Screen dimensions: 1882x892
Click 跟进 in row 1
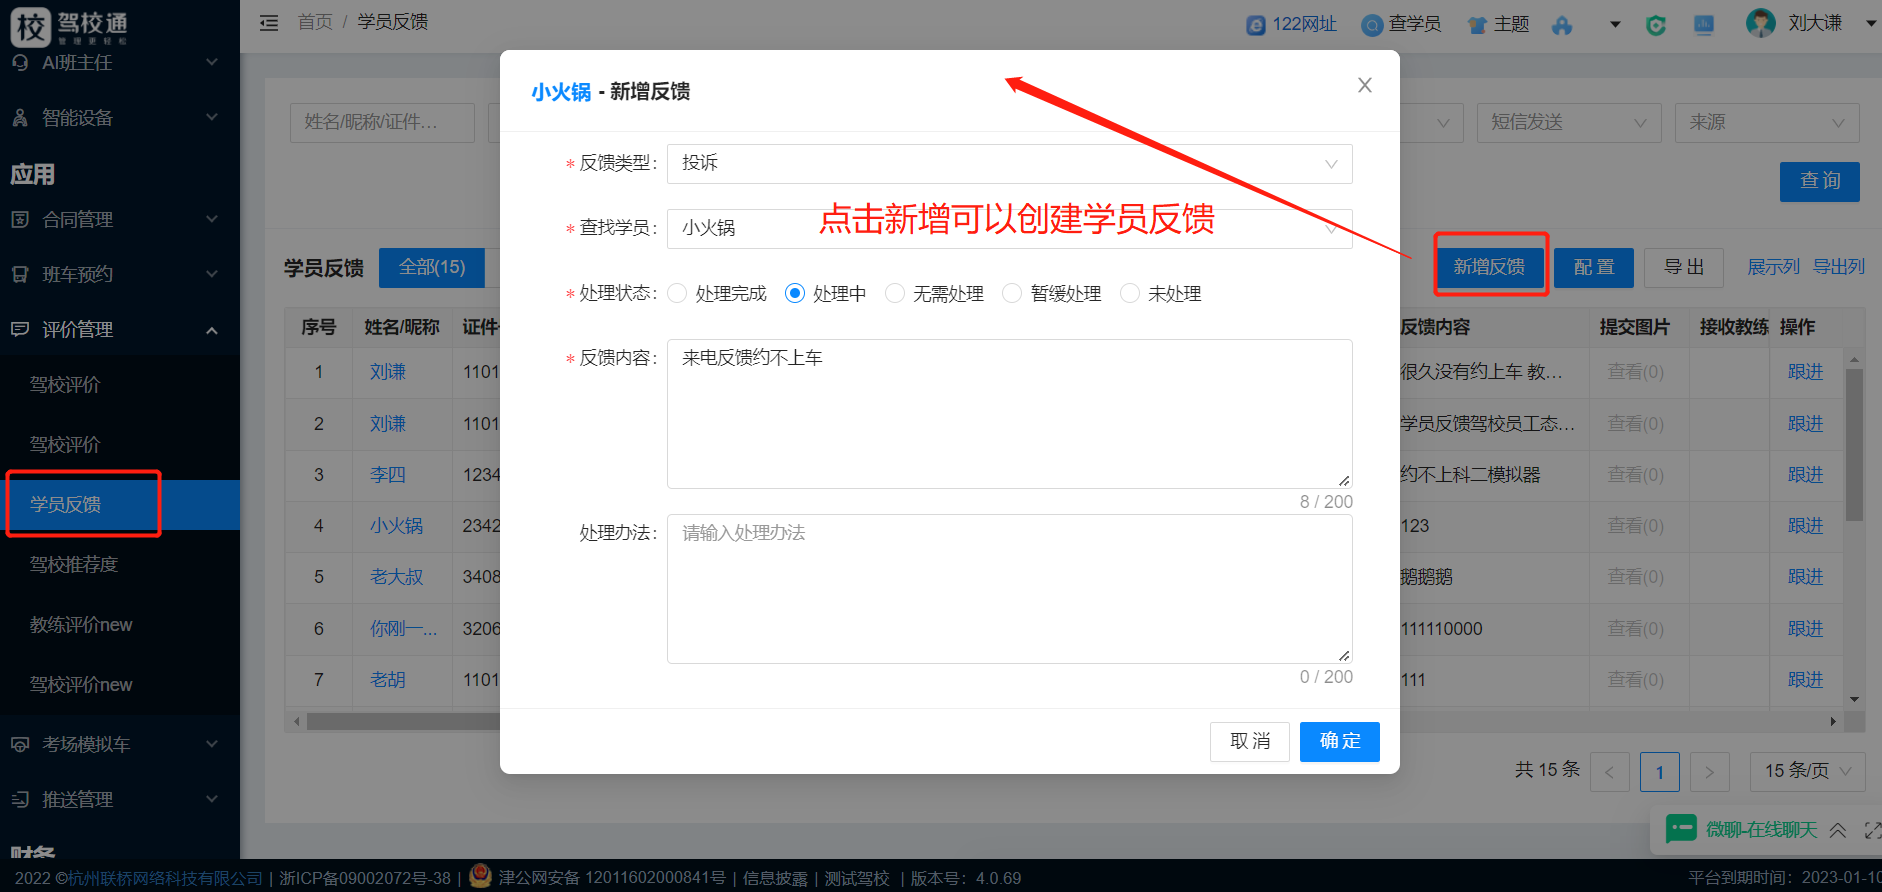point(1806,372)
